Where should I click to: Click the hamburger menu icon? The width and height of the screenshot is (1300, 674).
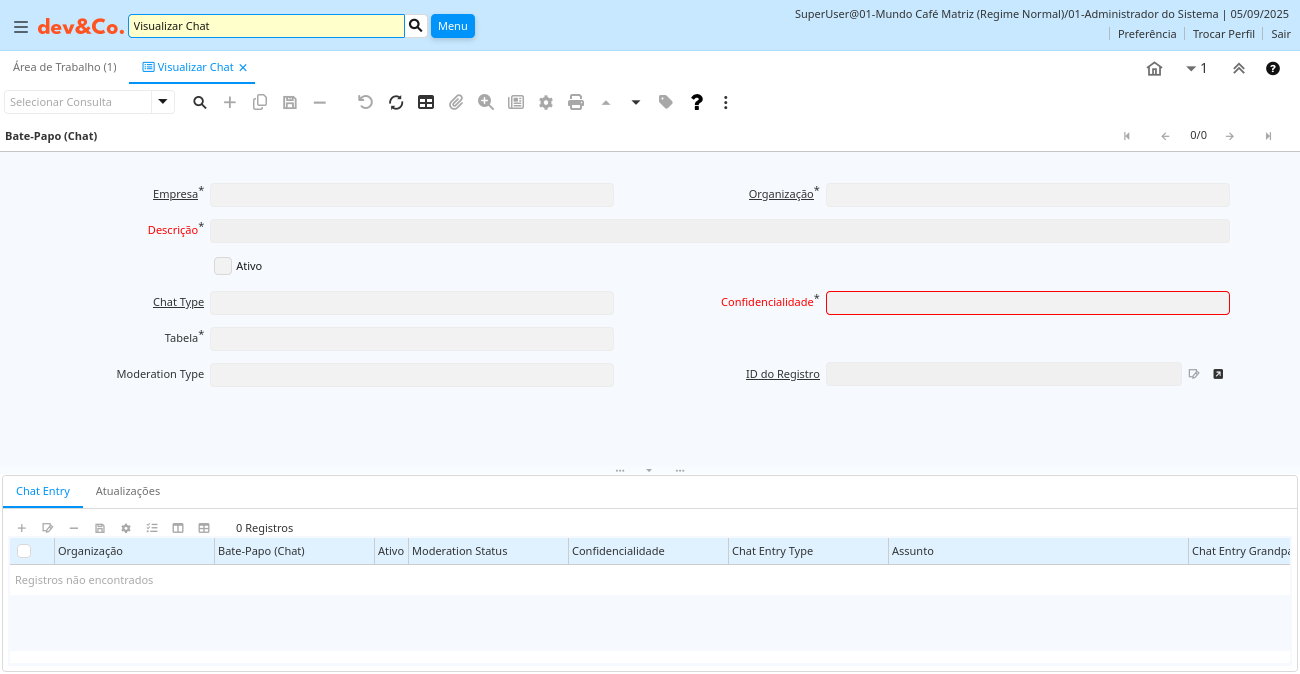click(x=20, y=27)
